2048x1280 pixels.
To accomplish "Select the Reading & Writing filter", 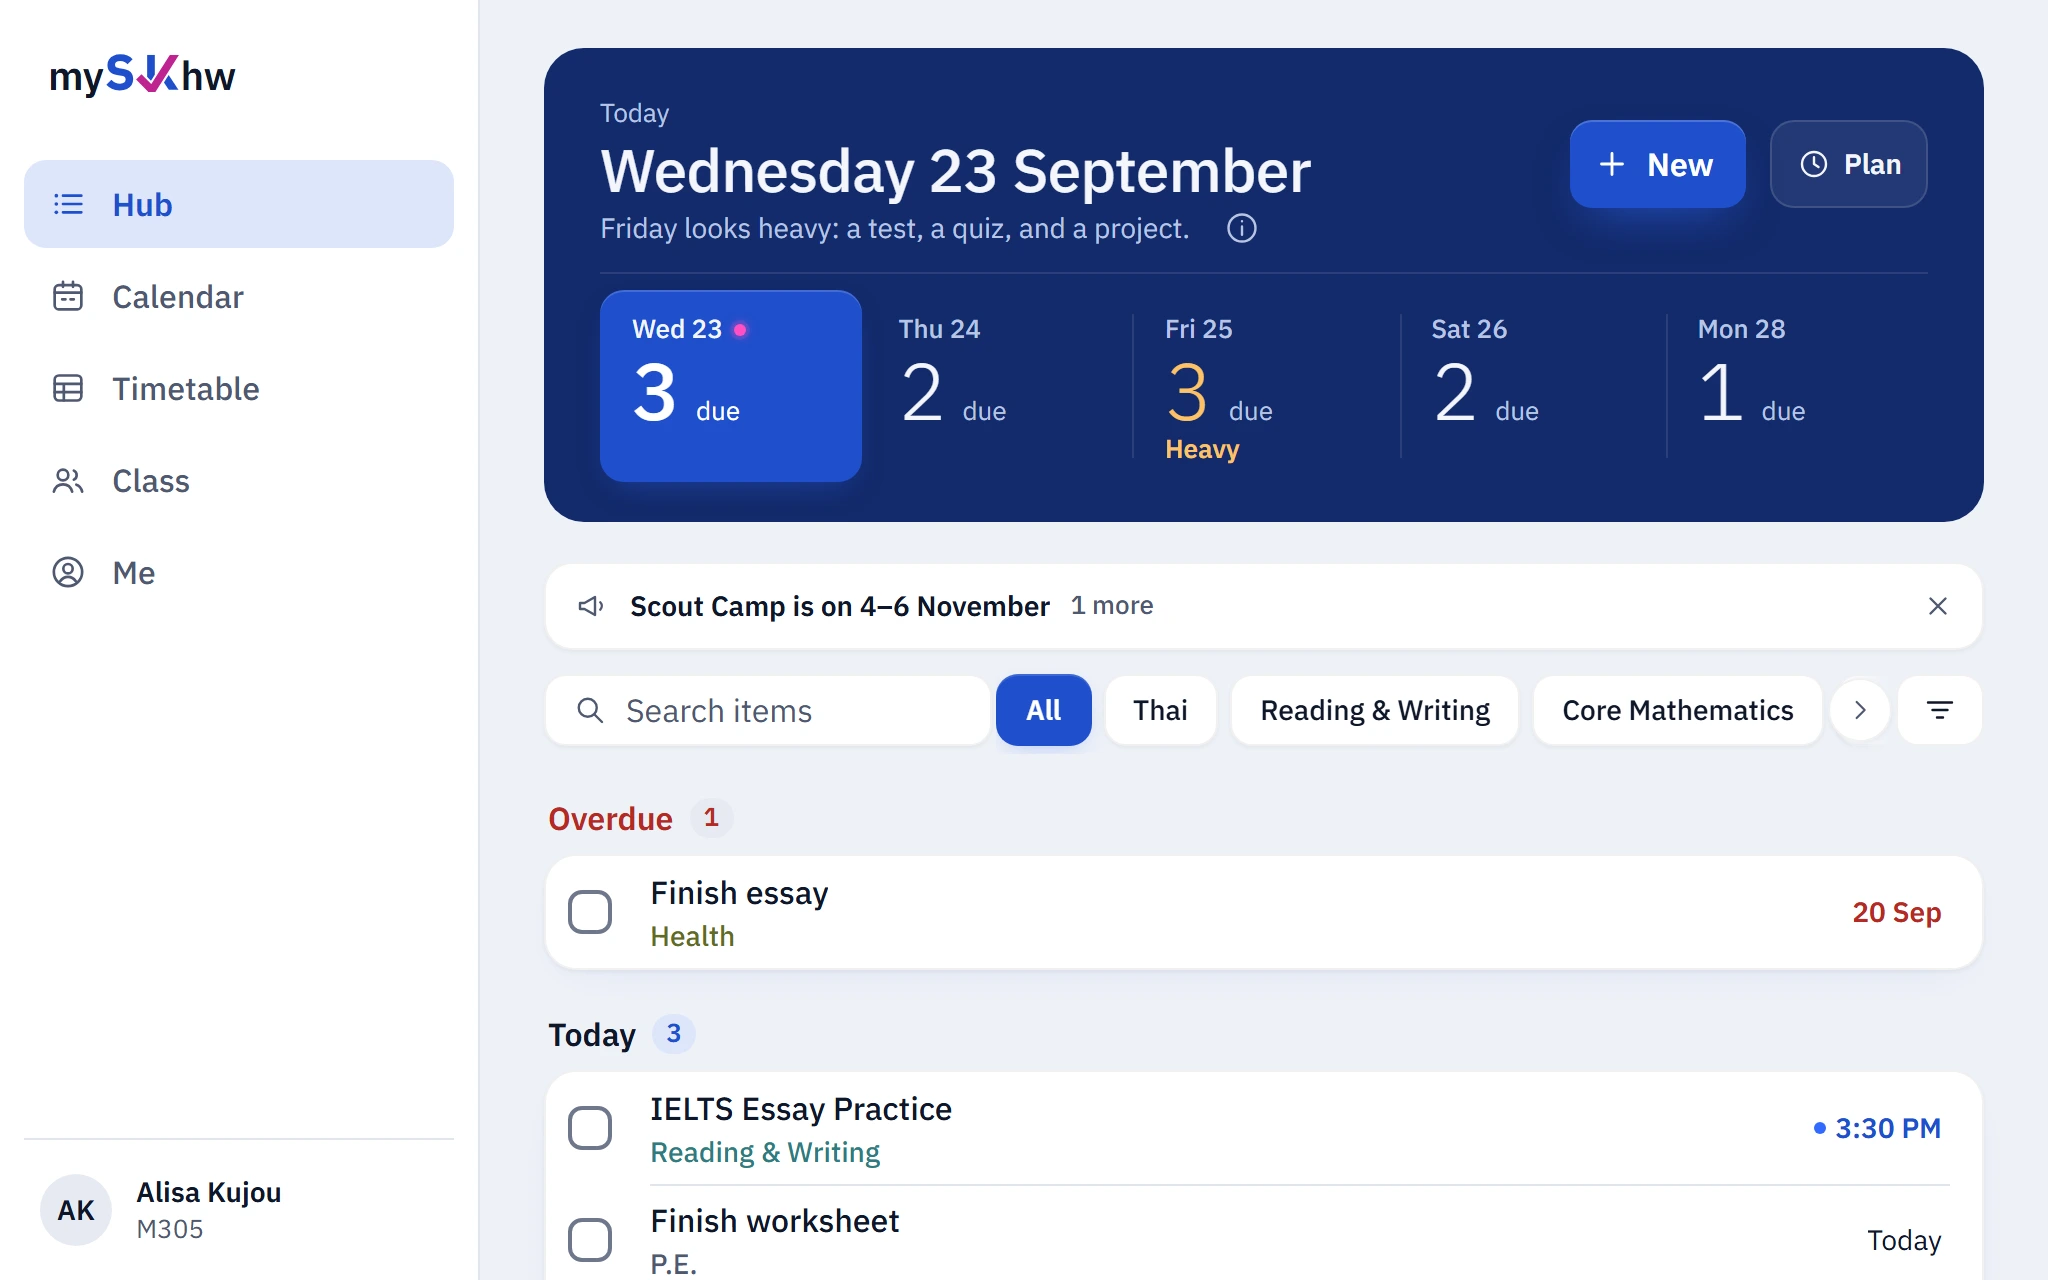I will pos(1375,710).
